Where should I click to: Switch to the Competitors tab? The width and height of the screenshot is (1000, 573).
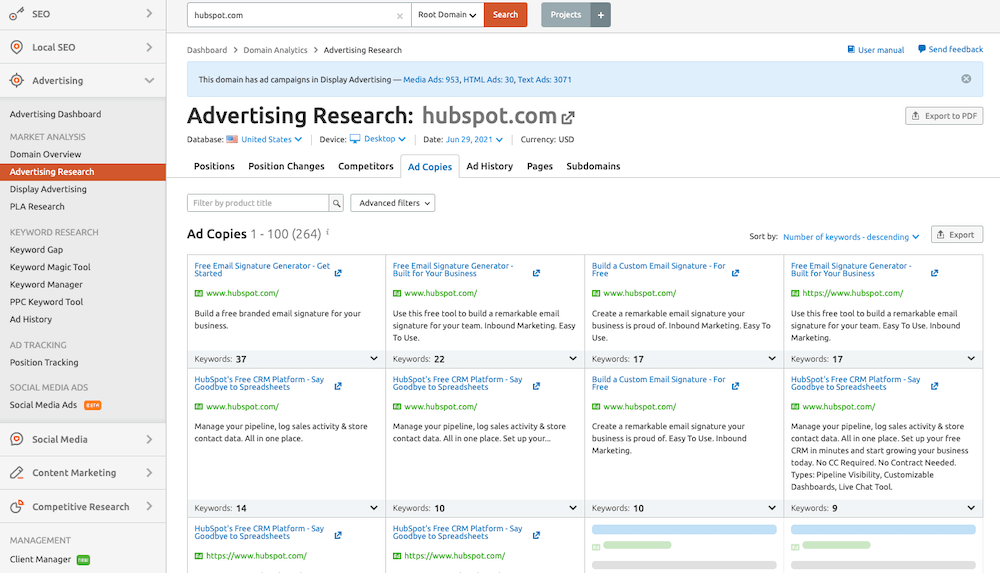click(365, 166)
